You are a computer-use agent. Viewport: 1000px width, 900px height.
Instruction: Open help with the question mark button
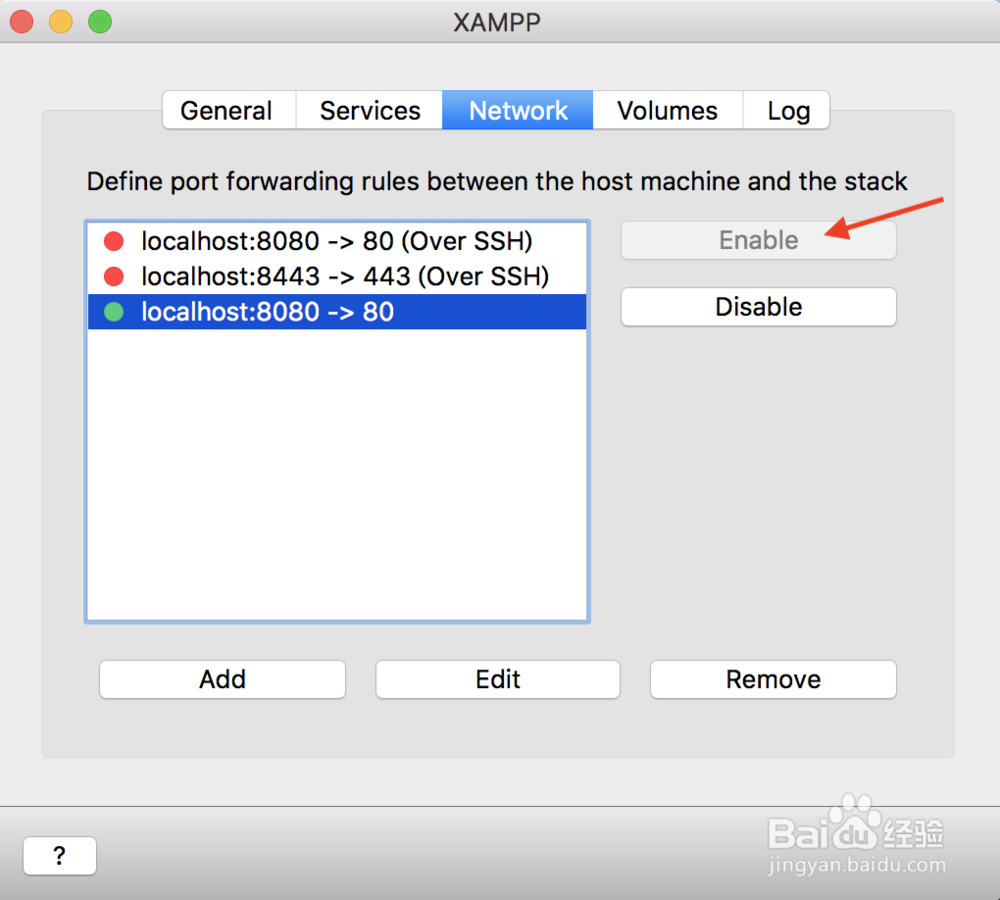pyautogui.click(x=59, y=855)
